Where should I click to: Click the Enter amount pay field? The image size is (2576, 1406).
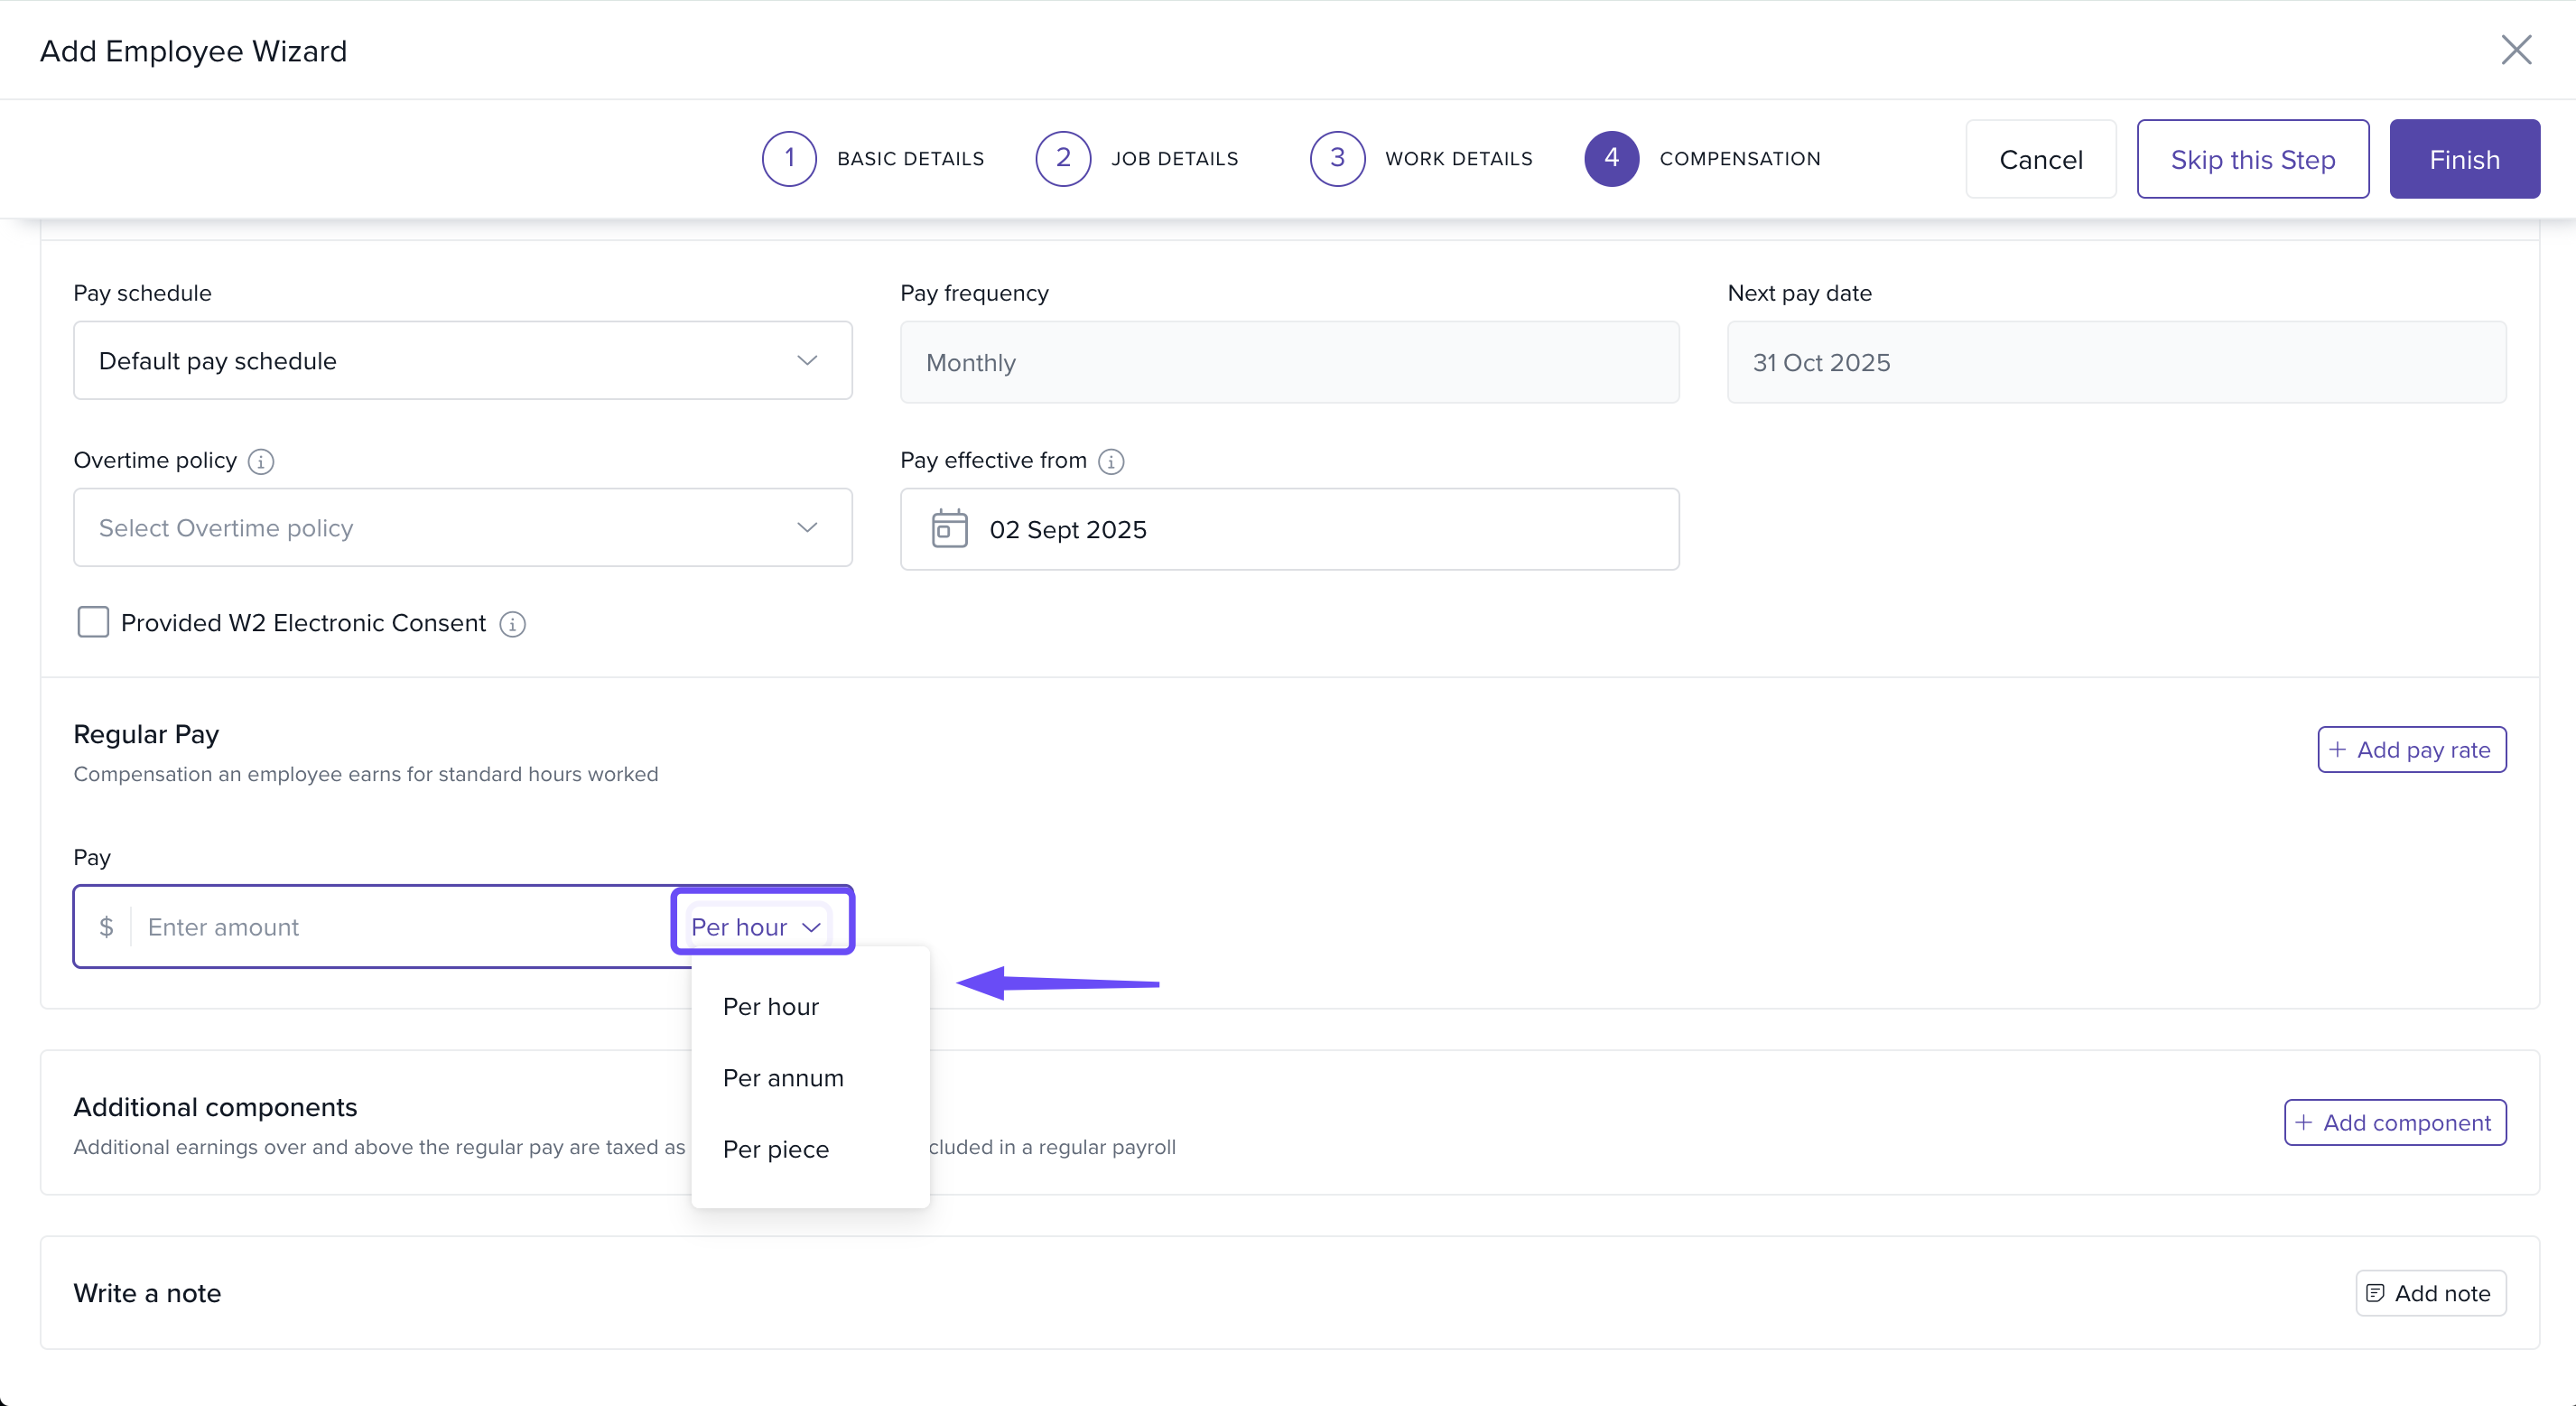pos(400,927)
